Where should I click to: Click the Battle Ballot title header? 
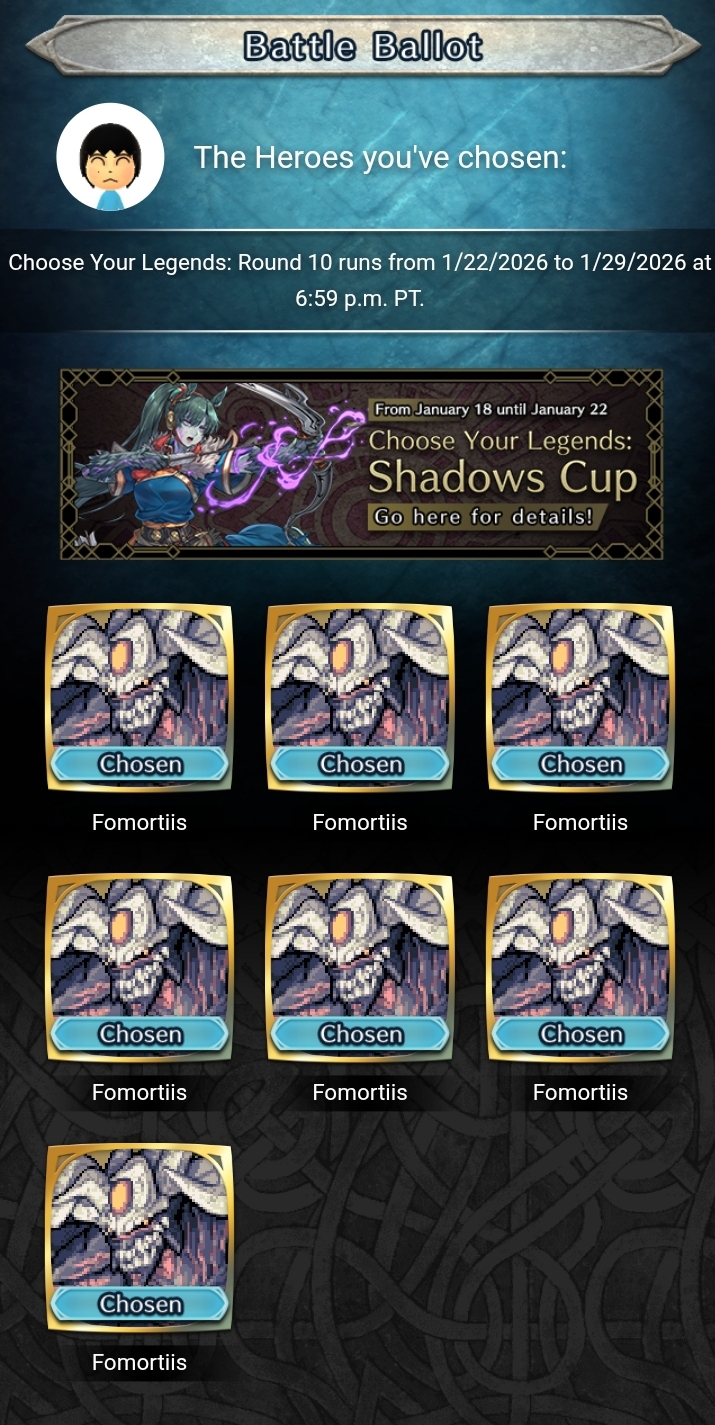pyautogui.click(x=362, y=46)
